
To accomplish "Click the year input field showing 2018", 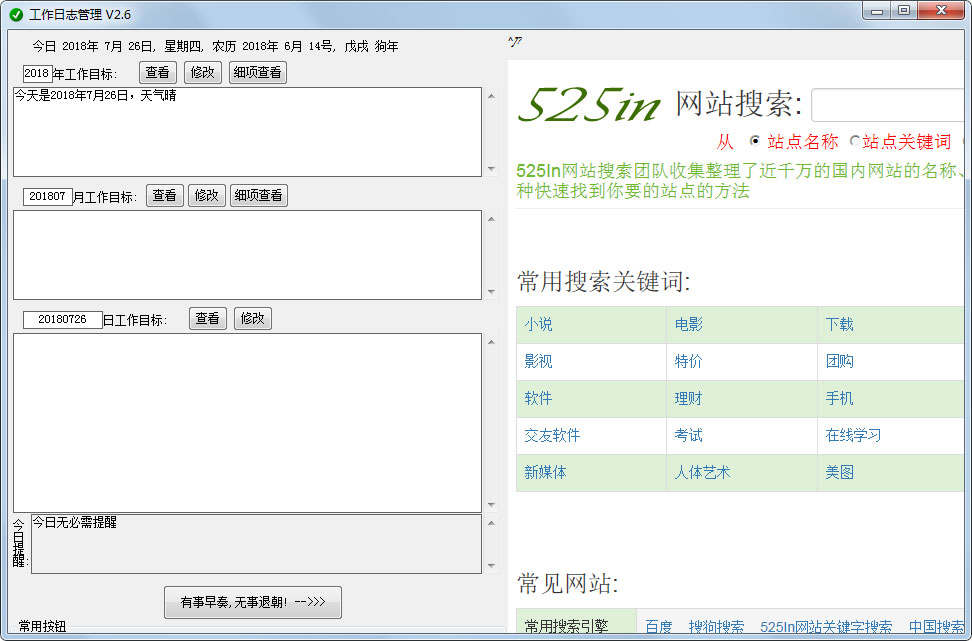I will 37,73.
